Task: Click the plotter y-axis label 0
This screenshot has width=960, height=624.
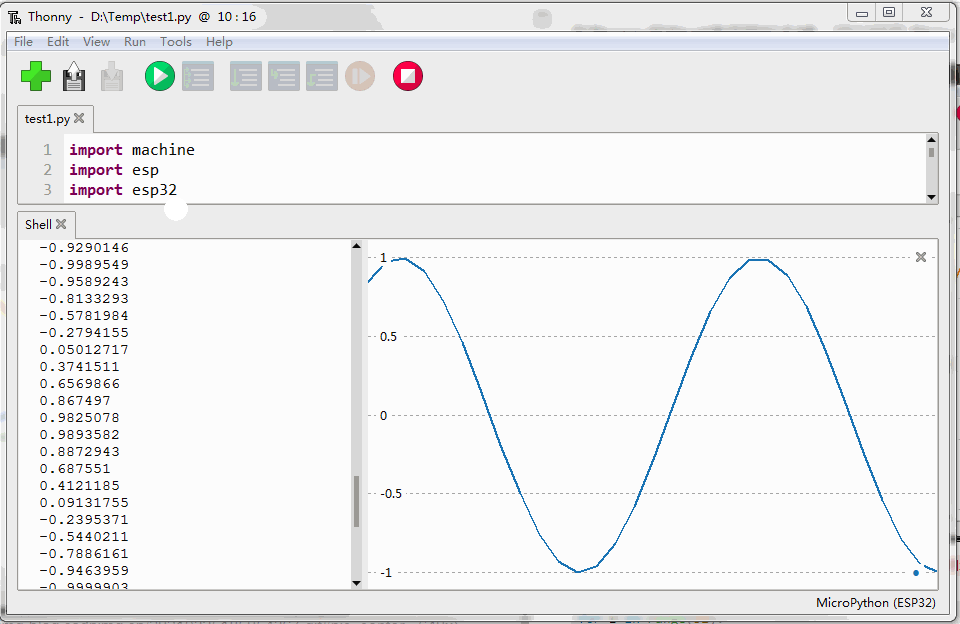Action: coord(383,416)
